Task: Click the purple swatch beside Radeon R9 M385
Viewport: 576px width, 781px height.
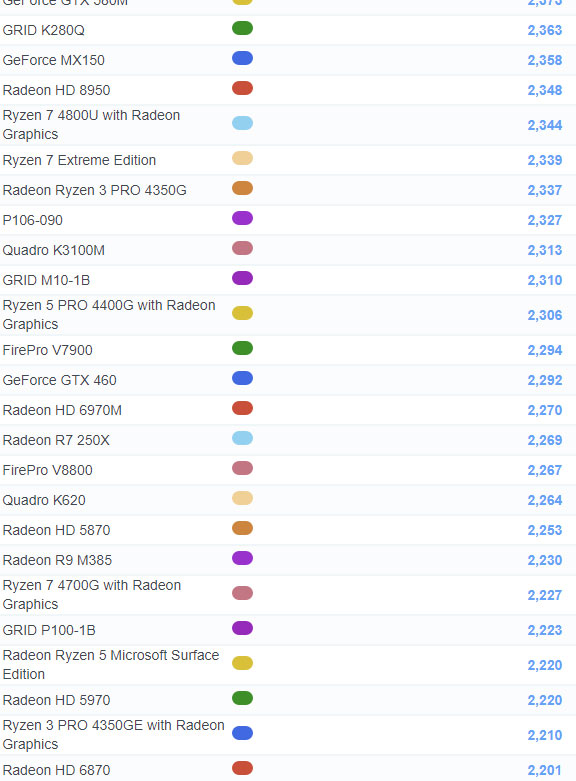Action: point(242,558)
